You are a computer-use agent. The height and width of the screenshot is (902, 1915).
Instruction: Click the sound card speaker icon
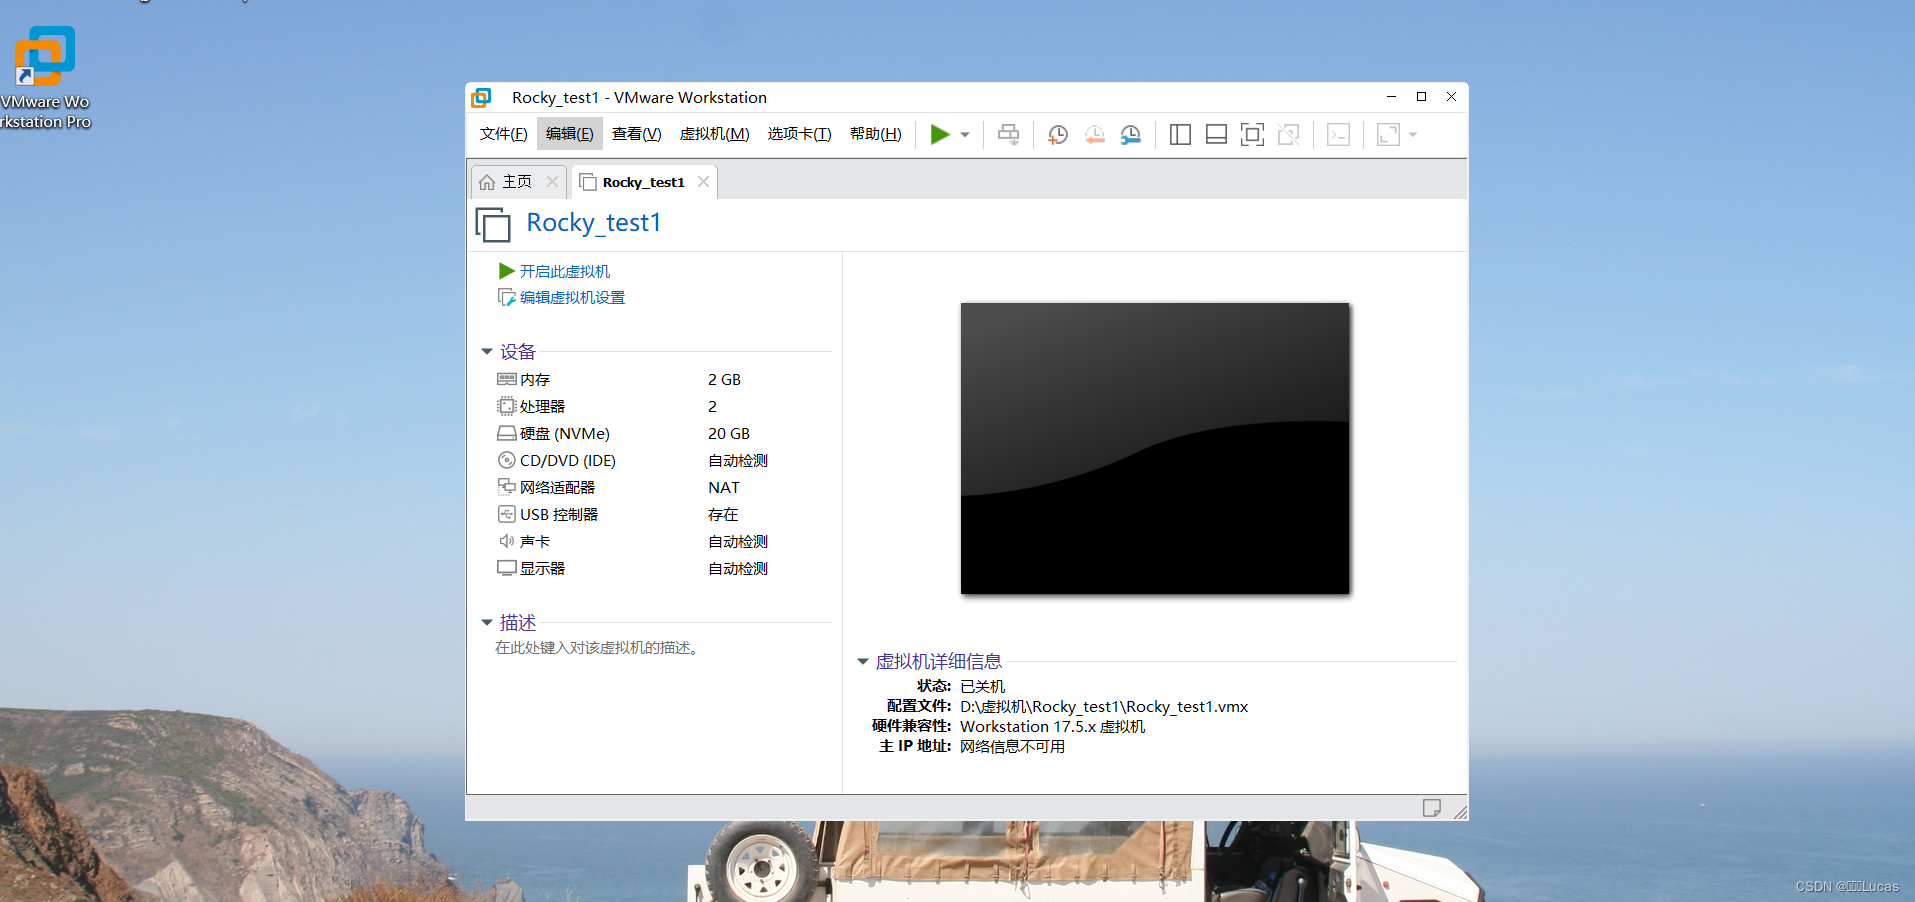(507, 541)
